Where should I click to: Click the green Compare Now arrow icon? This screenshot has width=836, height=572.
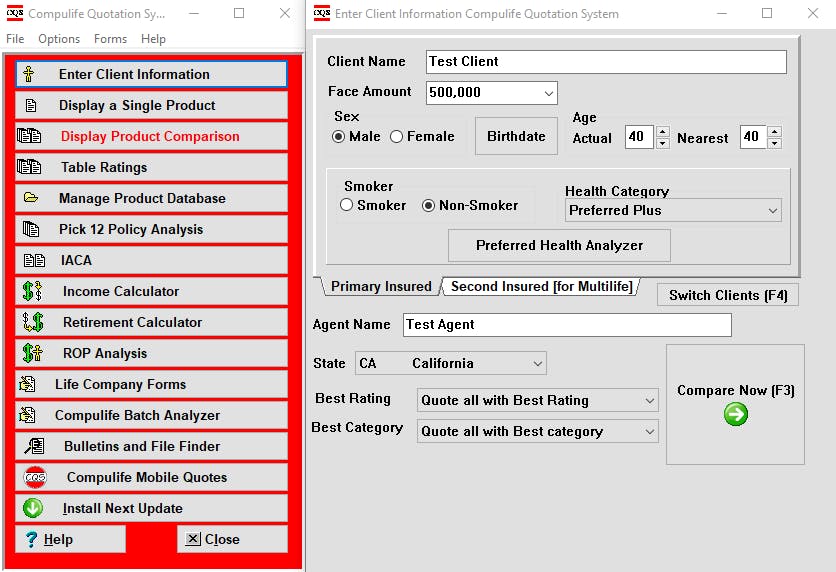[x=736, y=414]
